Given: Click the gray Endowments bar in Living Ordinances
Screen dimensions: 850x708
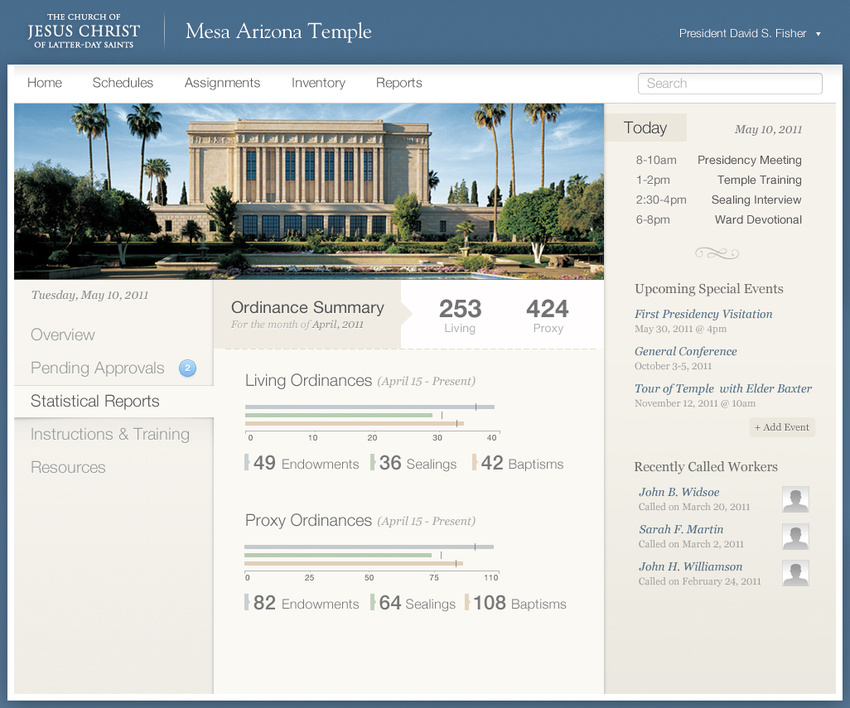Looking at the screenshot, I should [x=370, y=407].
